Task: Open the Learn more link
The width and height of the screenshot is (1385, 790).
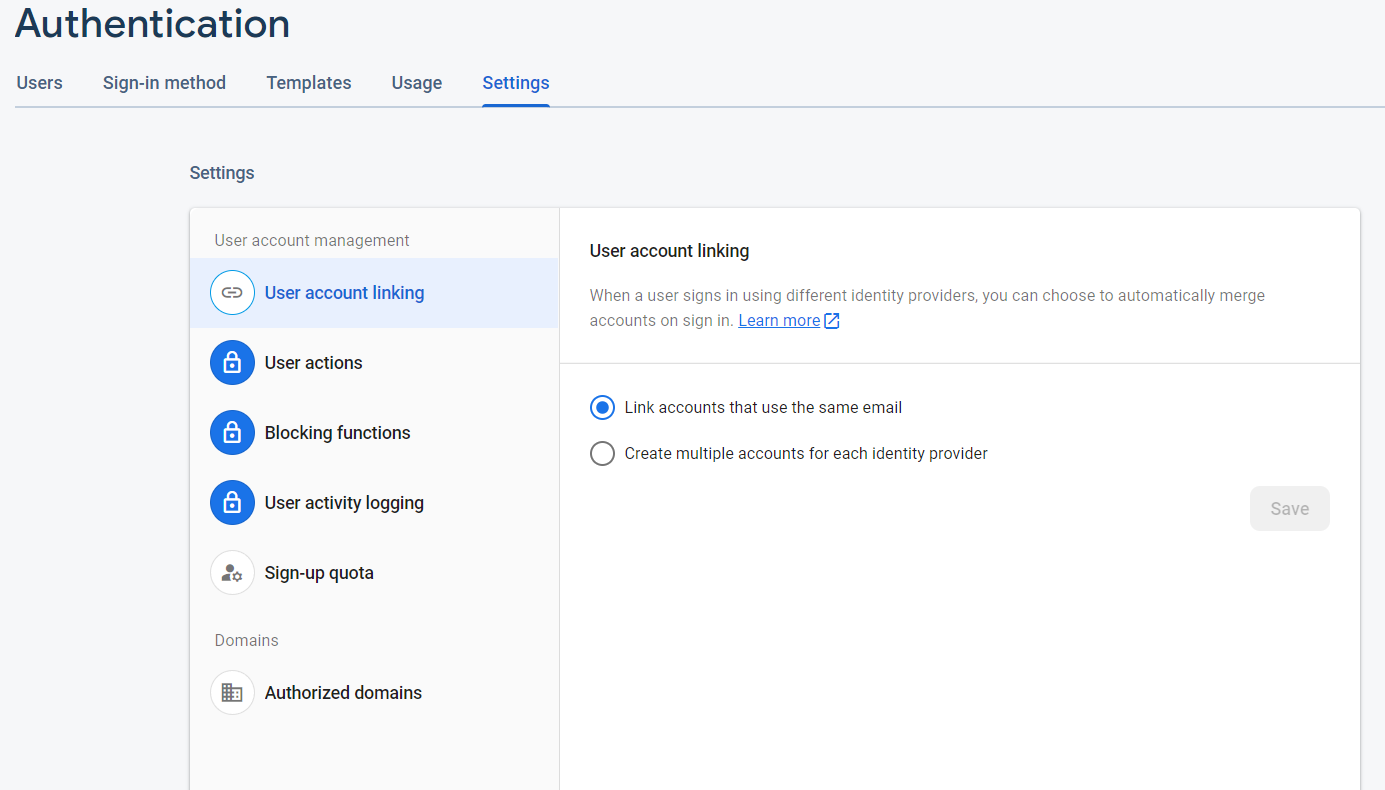Action: (779, 321)
